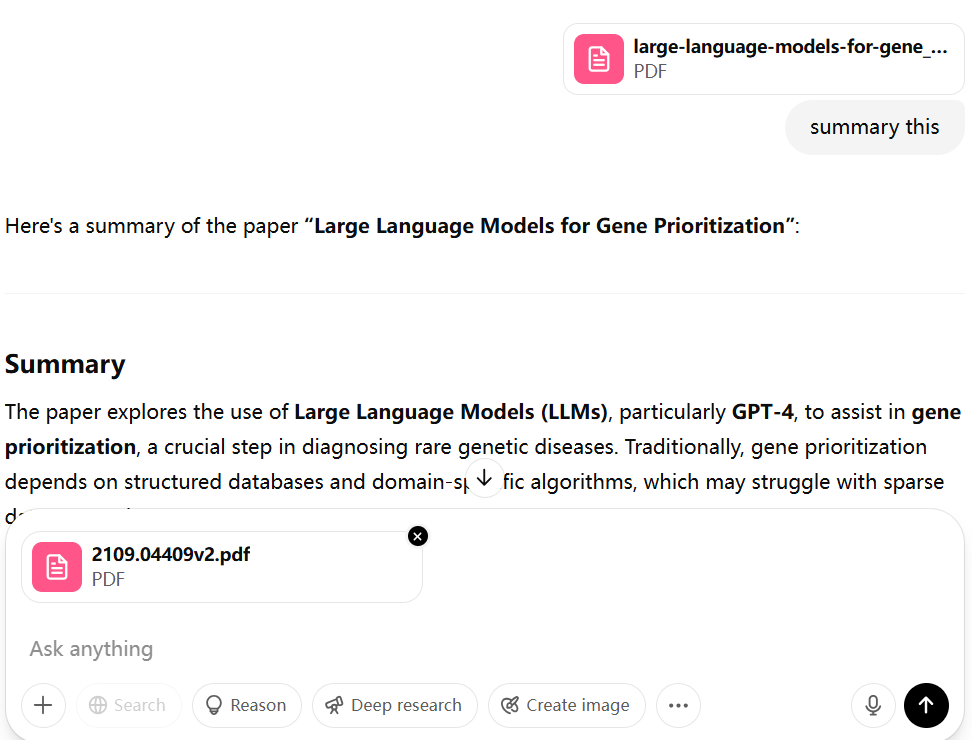Screen dimensions: 972x740
Task: Click the Search button label
Action: point(138,705)
